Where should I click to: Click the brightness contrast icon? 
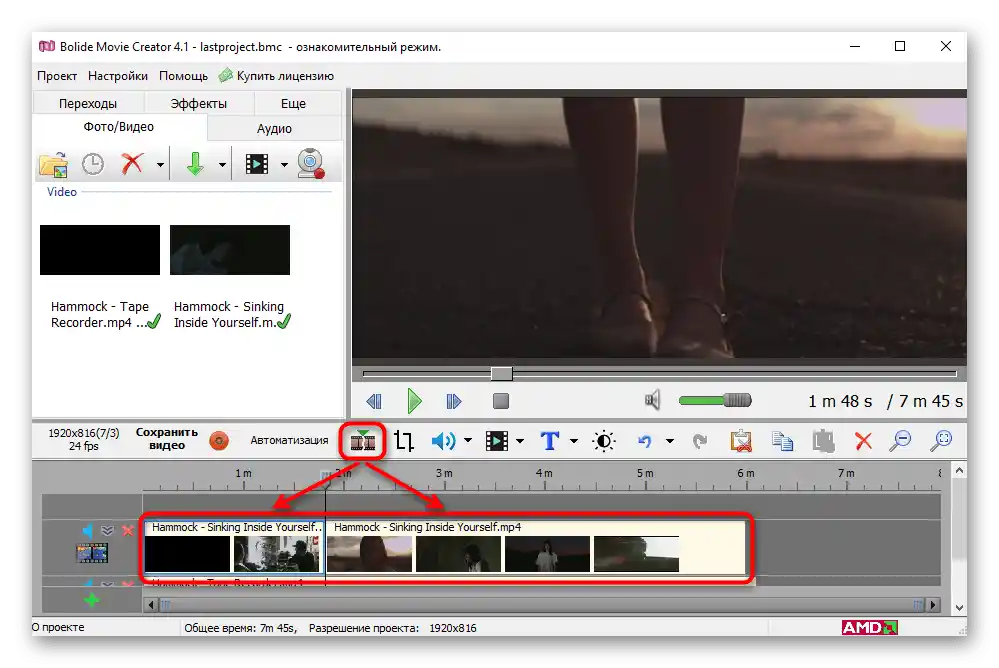point(603,440)
